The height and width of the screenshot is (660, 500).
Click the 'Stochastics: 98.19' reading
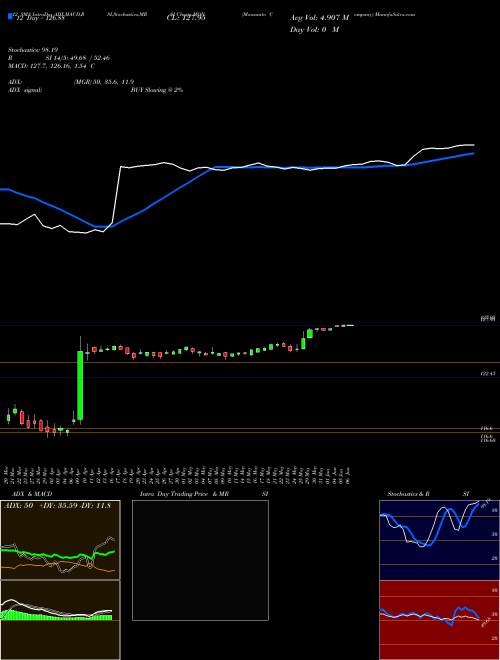click(35, 50)
